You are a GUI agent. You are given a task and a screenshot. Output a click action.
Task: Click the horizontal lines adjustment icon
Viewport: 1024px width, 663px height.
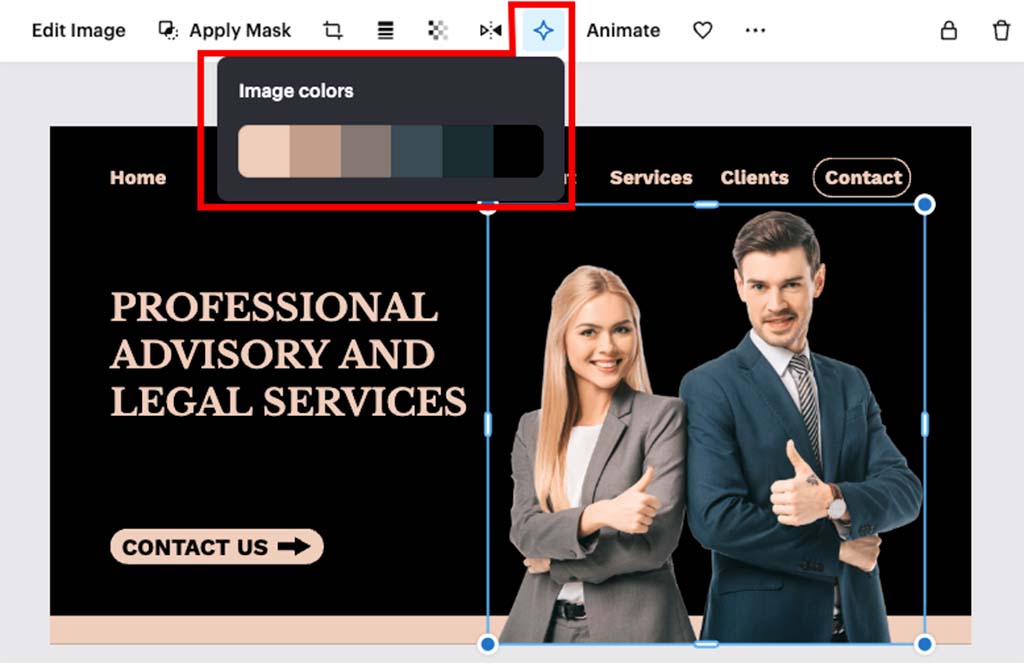[385, 30]
